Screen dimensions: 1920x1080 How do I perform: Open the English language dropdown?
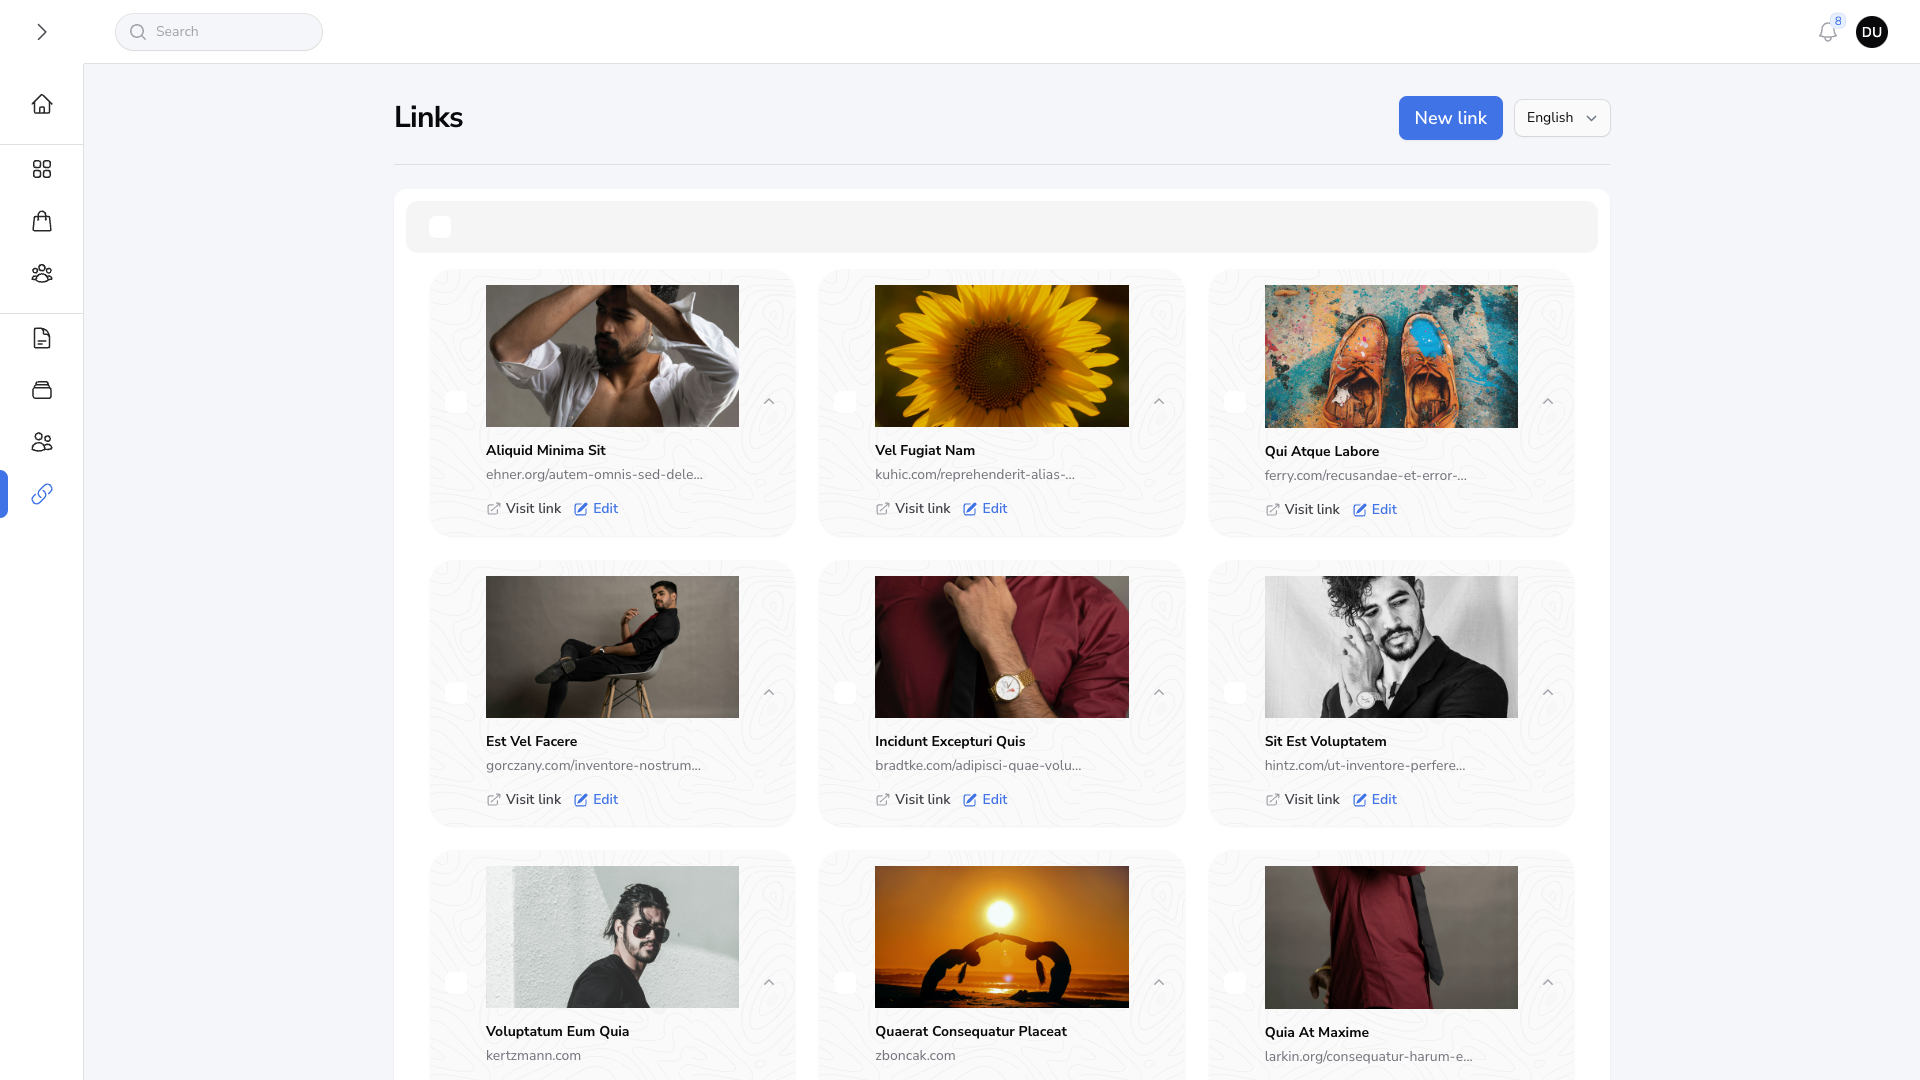click(x=1561, y=118)
